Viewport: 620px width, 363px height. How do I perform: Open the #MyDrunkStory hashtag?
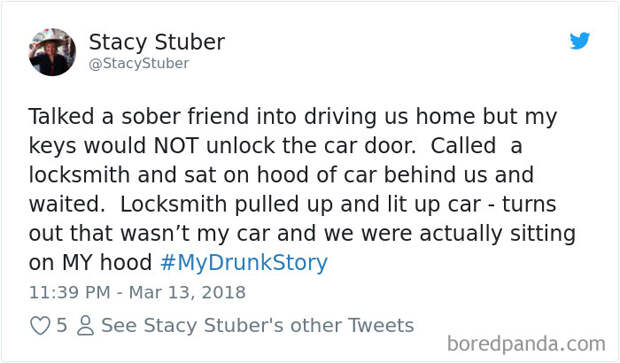(x=244, y=263)
